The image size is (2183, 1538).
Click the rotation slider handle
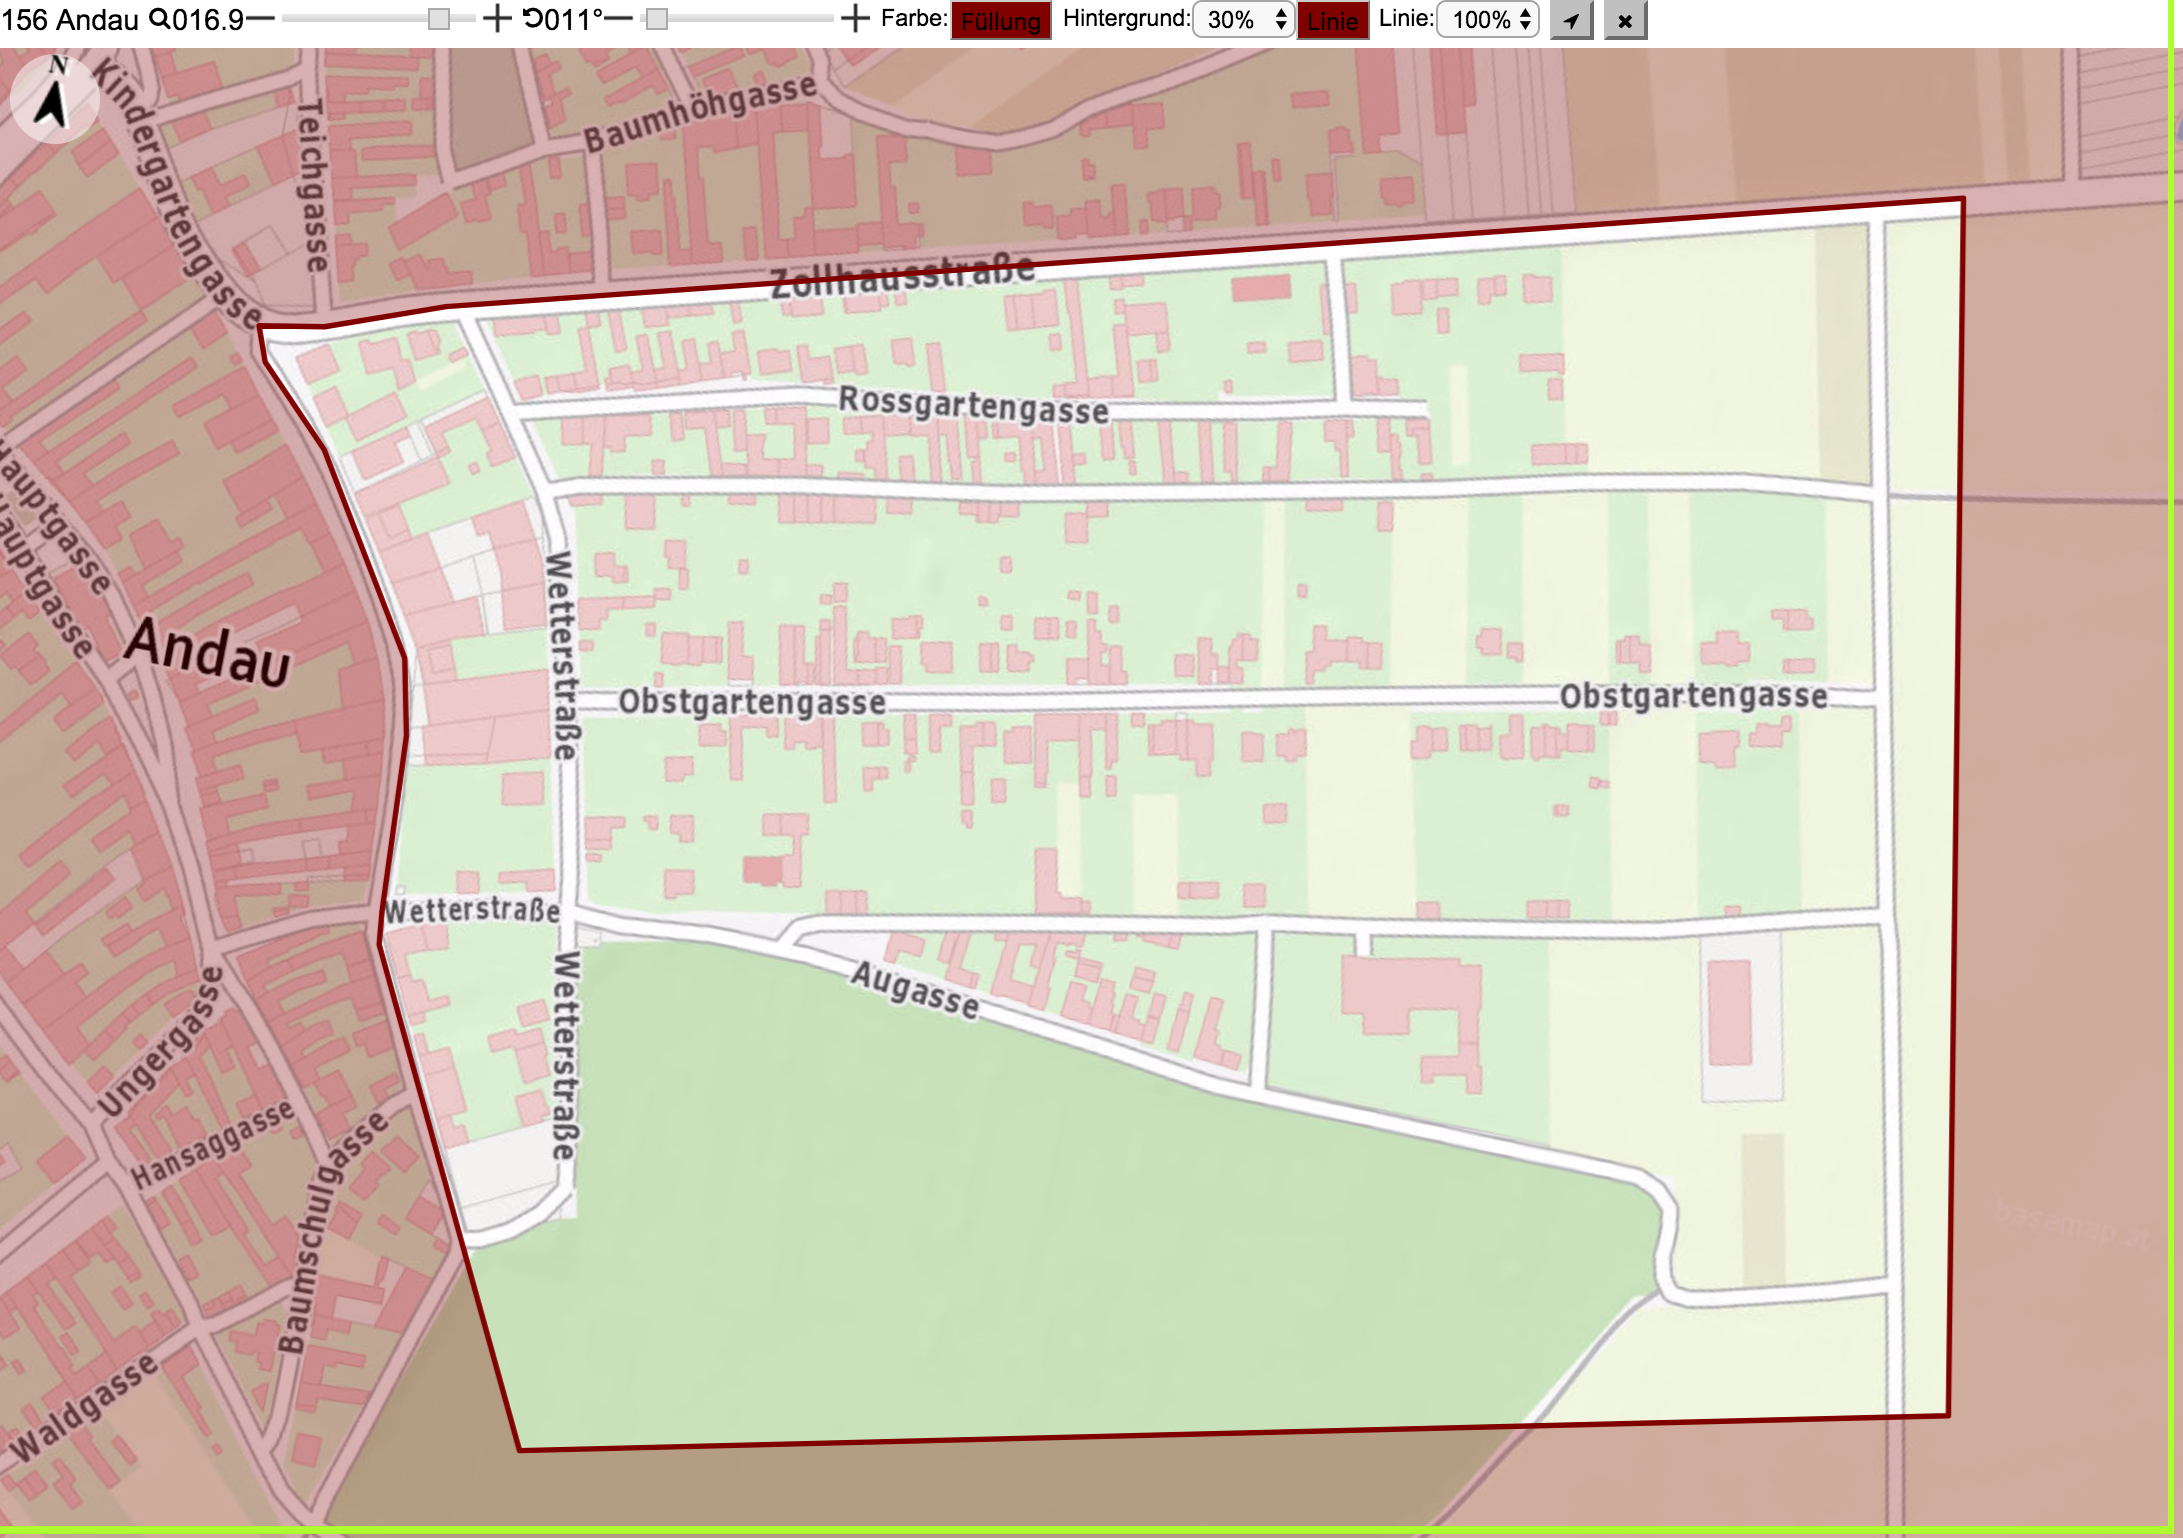click(656, 19)
